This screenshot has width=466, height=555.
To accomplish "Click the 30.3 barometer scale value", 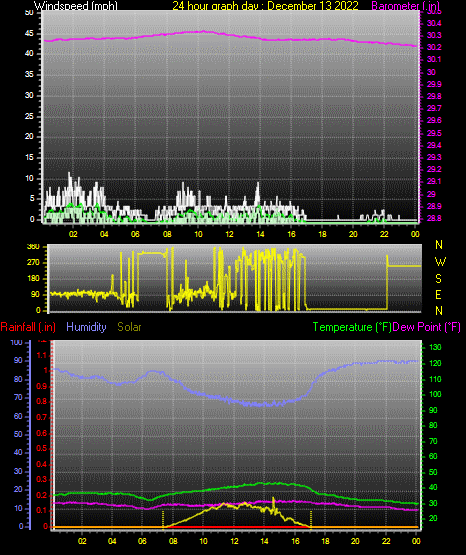I will pos(434,35).
